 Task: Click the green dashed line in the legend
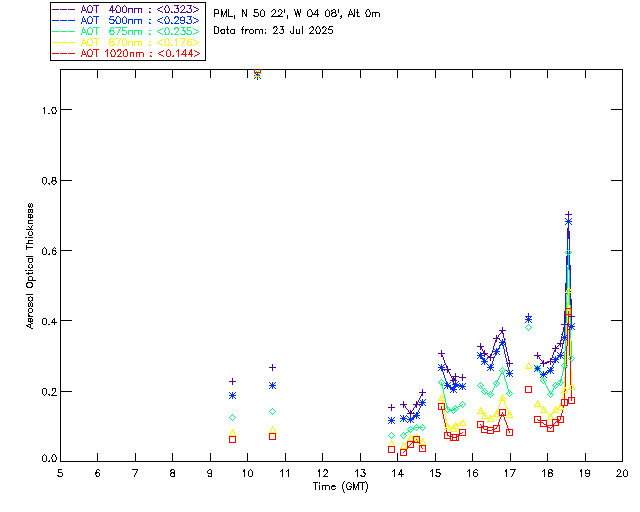64,32
